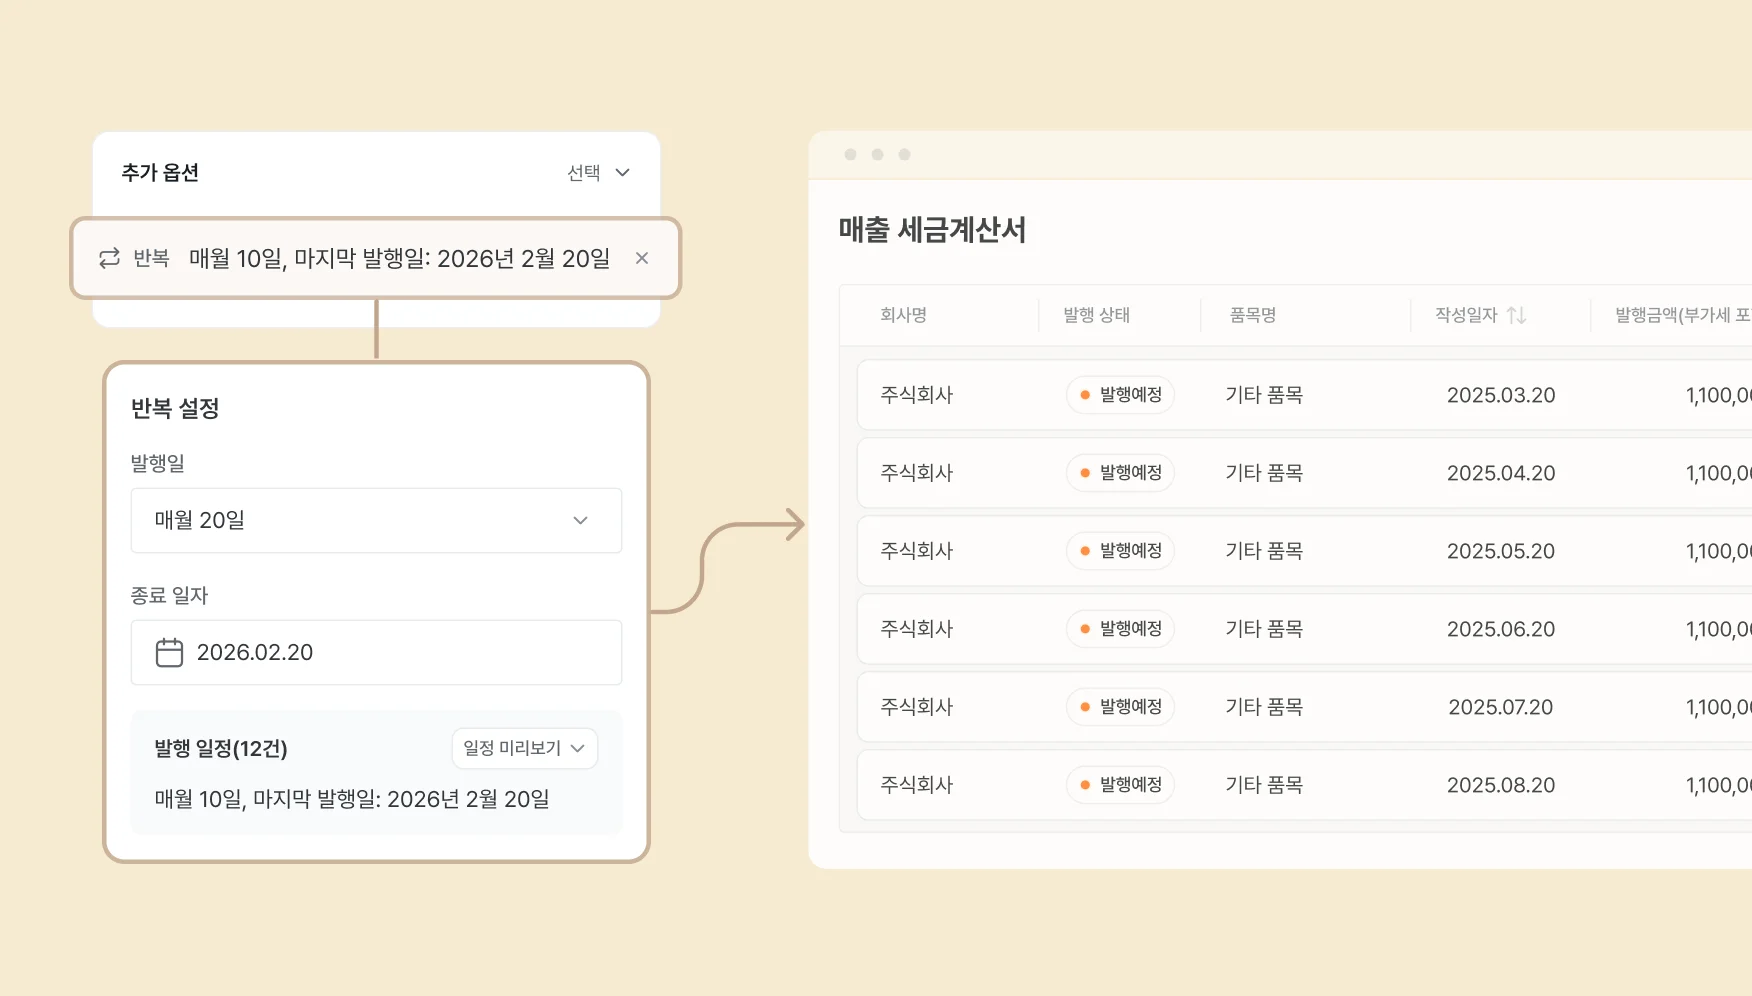Screen dimensions: 1752x996
Task: Expand the 일정 미리보기 preview
Action: tap(524, 748)
